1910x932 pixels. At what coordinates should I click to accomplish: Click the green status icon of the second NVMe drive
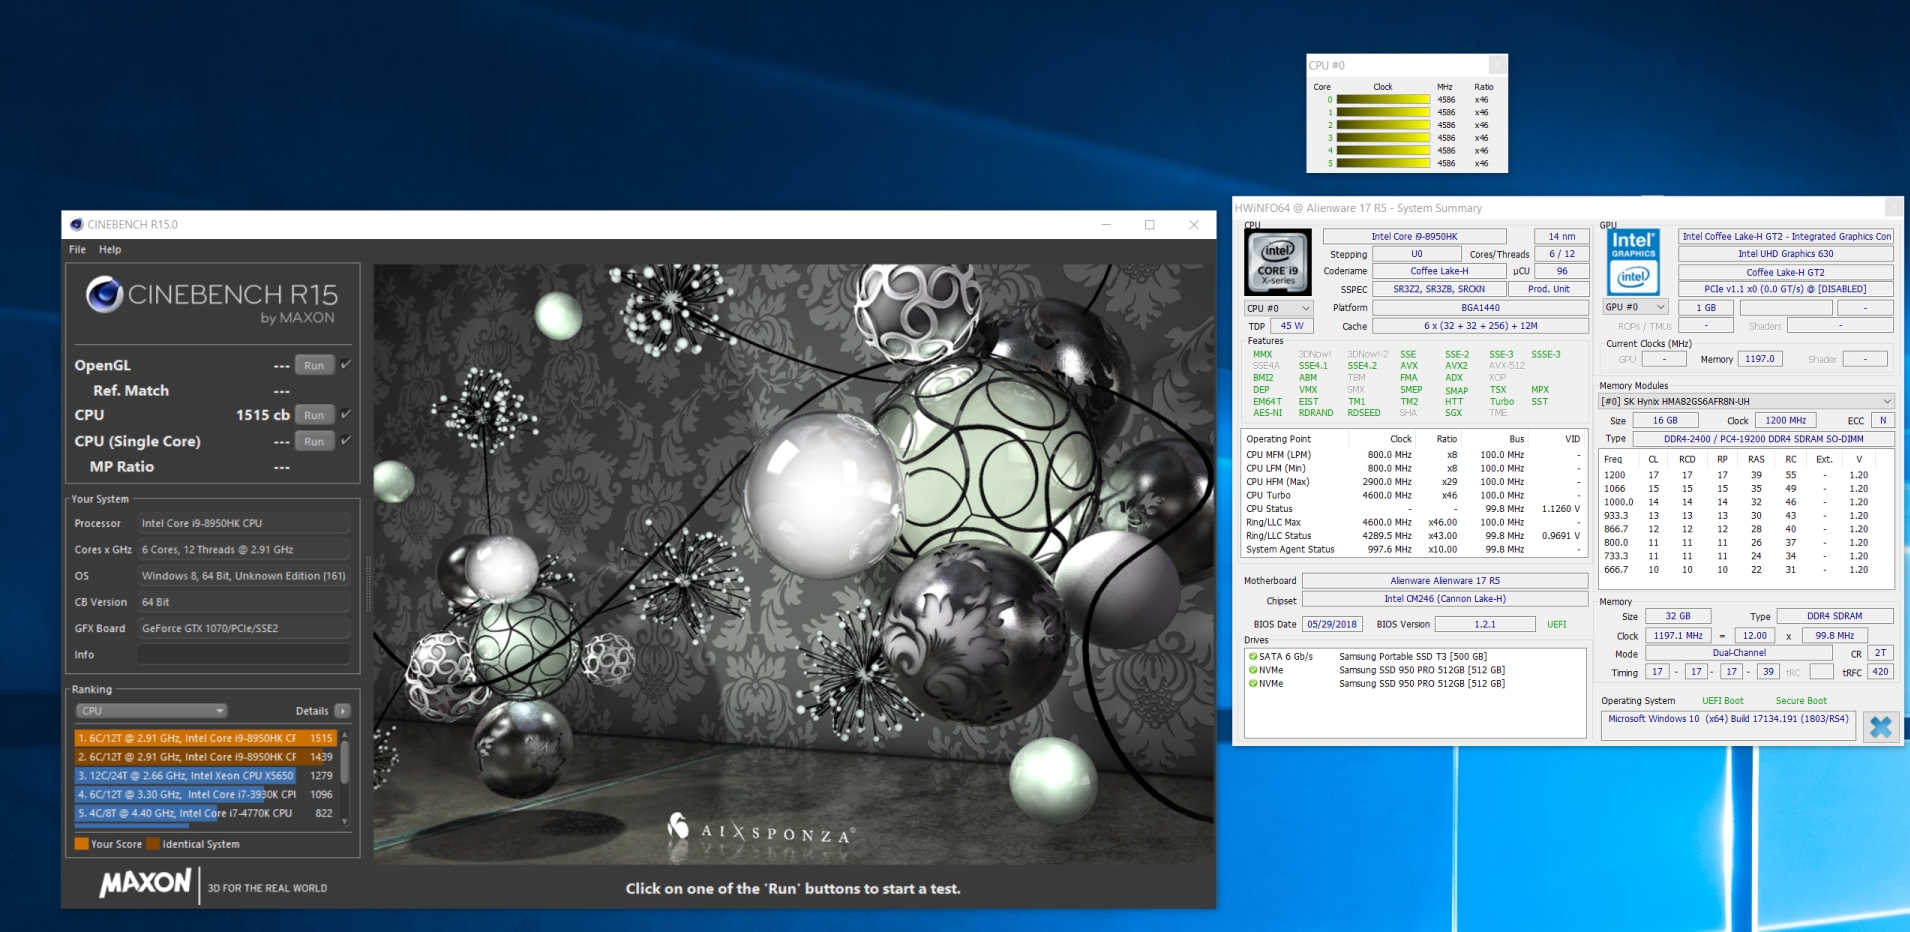(1252, 684)
